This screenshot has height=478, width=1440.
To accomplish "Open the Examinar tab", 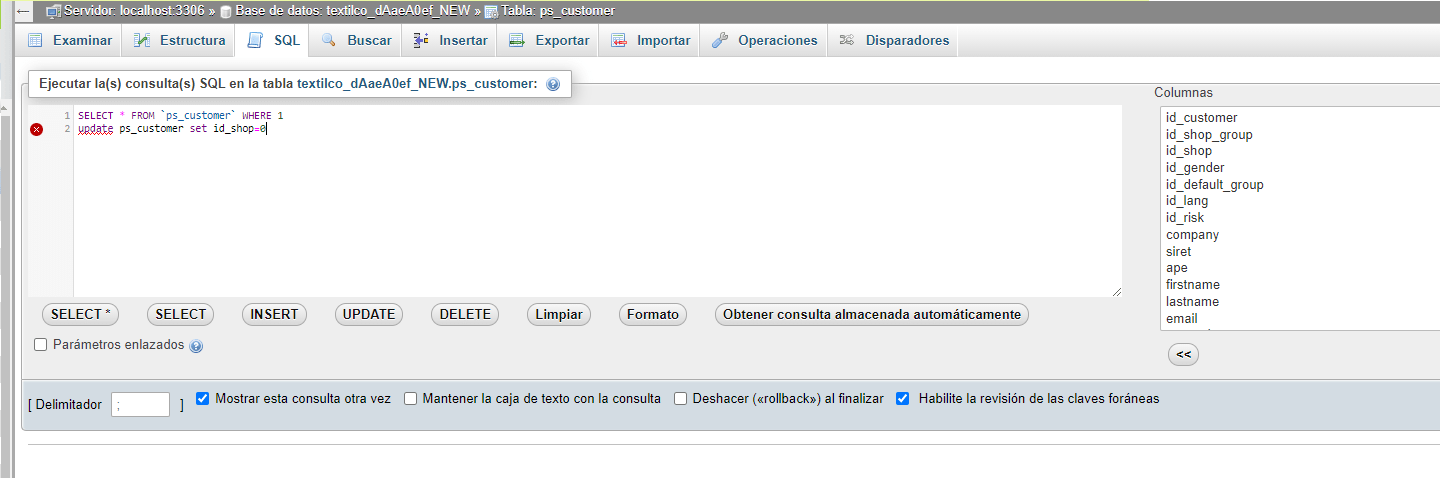I will (70, 40).
